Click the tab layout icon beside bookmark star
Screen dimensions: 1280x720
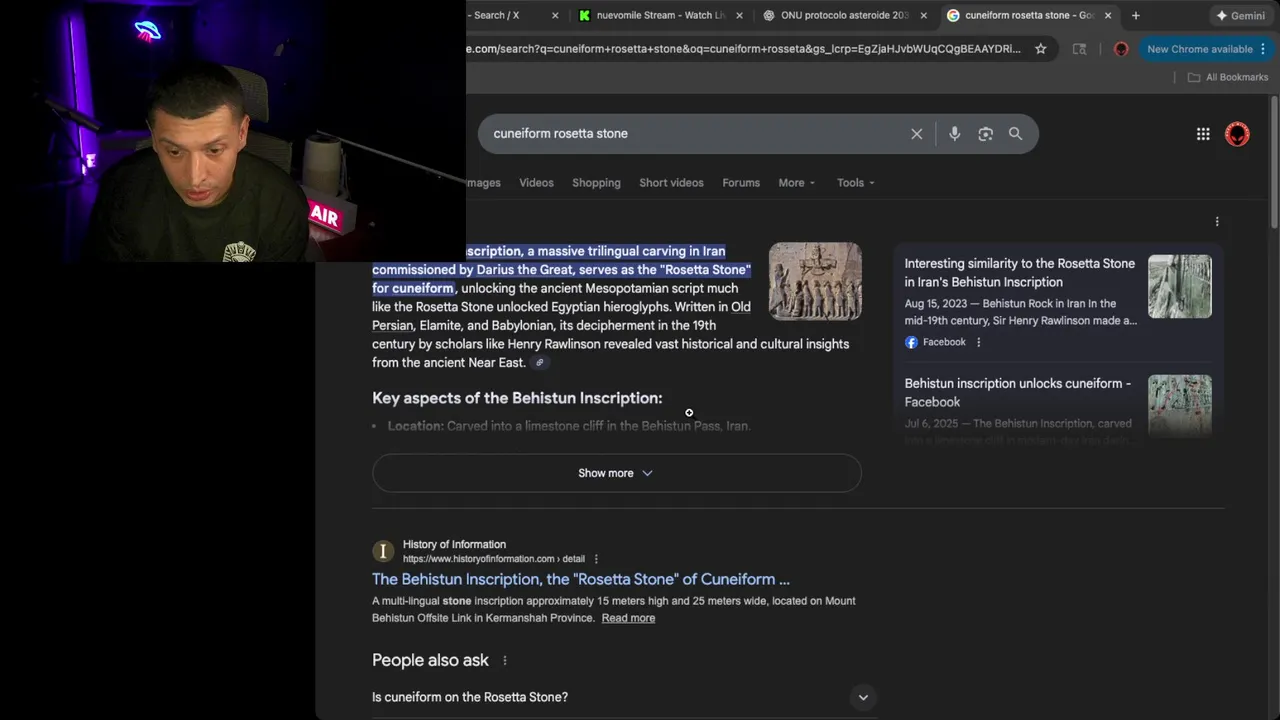1079,49
